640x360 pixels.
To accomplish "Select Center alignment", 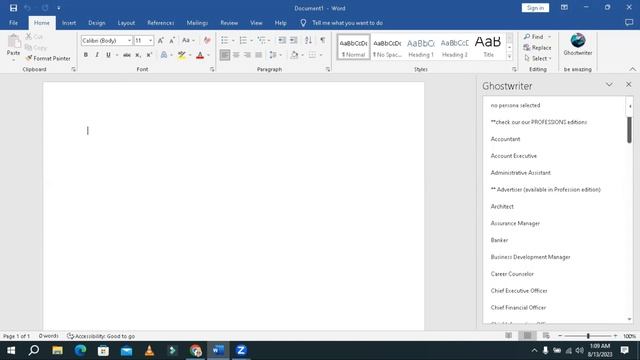I will tap(236, 55).
